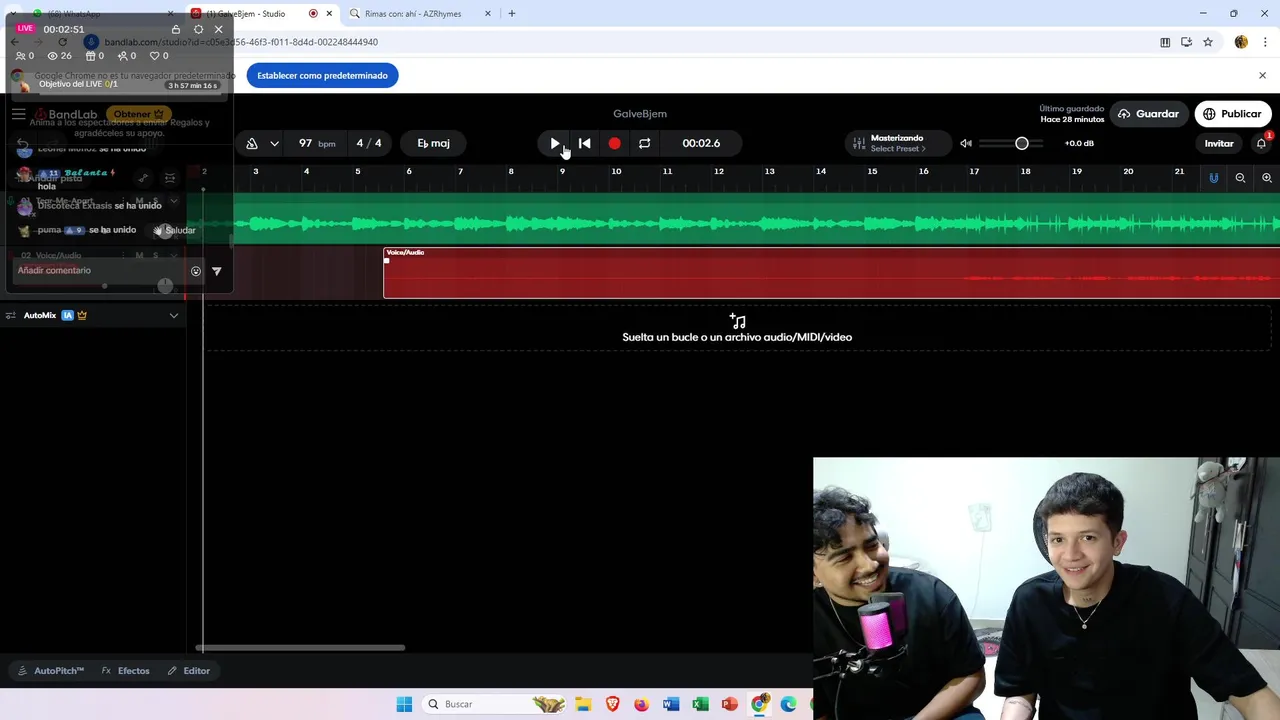Open BandLab hamburger menu
1280x720 pixels.
18,114
